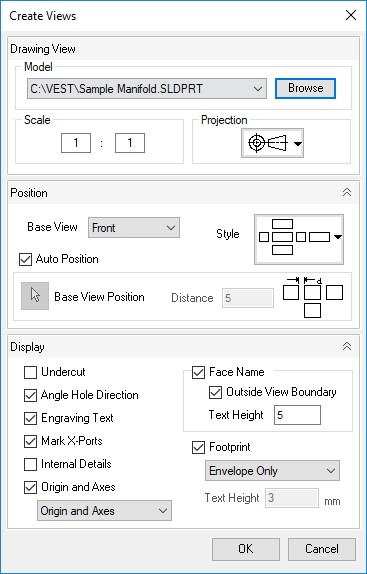Open the view layout Style picker
Image resolution: width=367 pixels, height=574 pixels.
(x=299, y=239)
